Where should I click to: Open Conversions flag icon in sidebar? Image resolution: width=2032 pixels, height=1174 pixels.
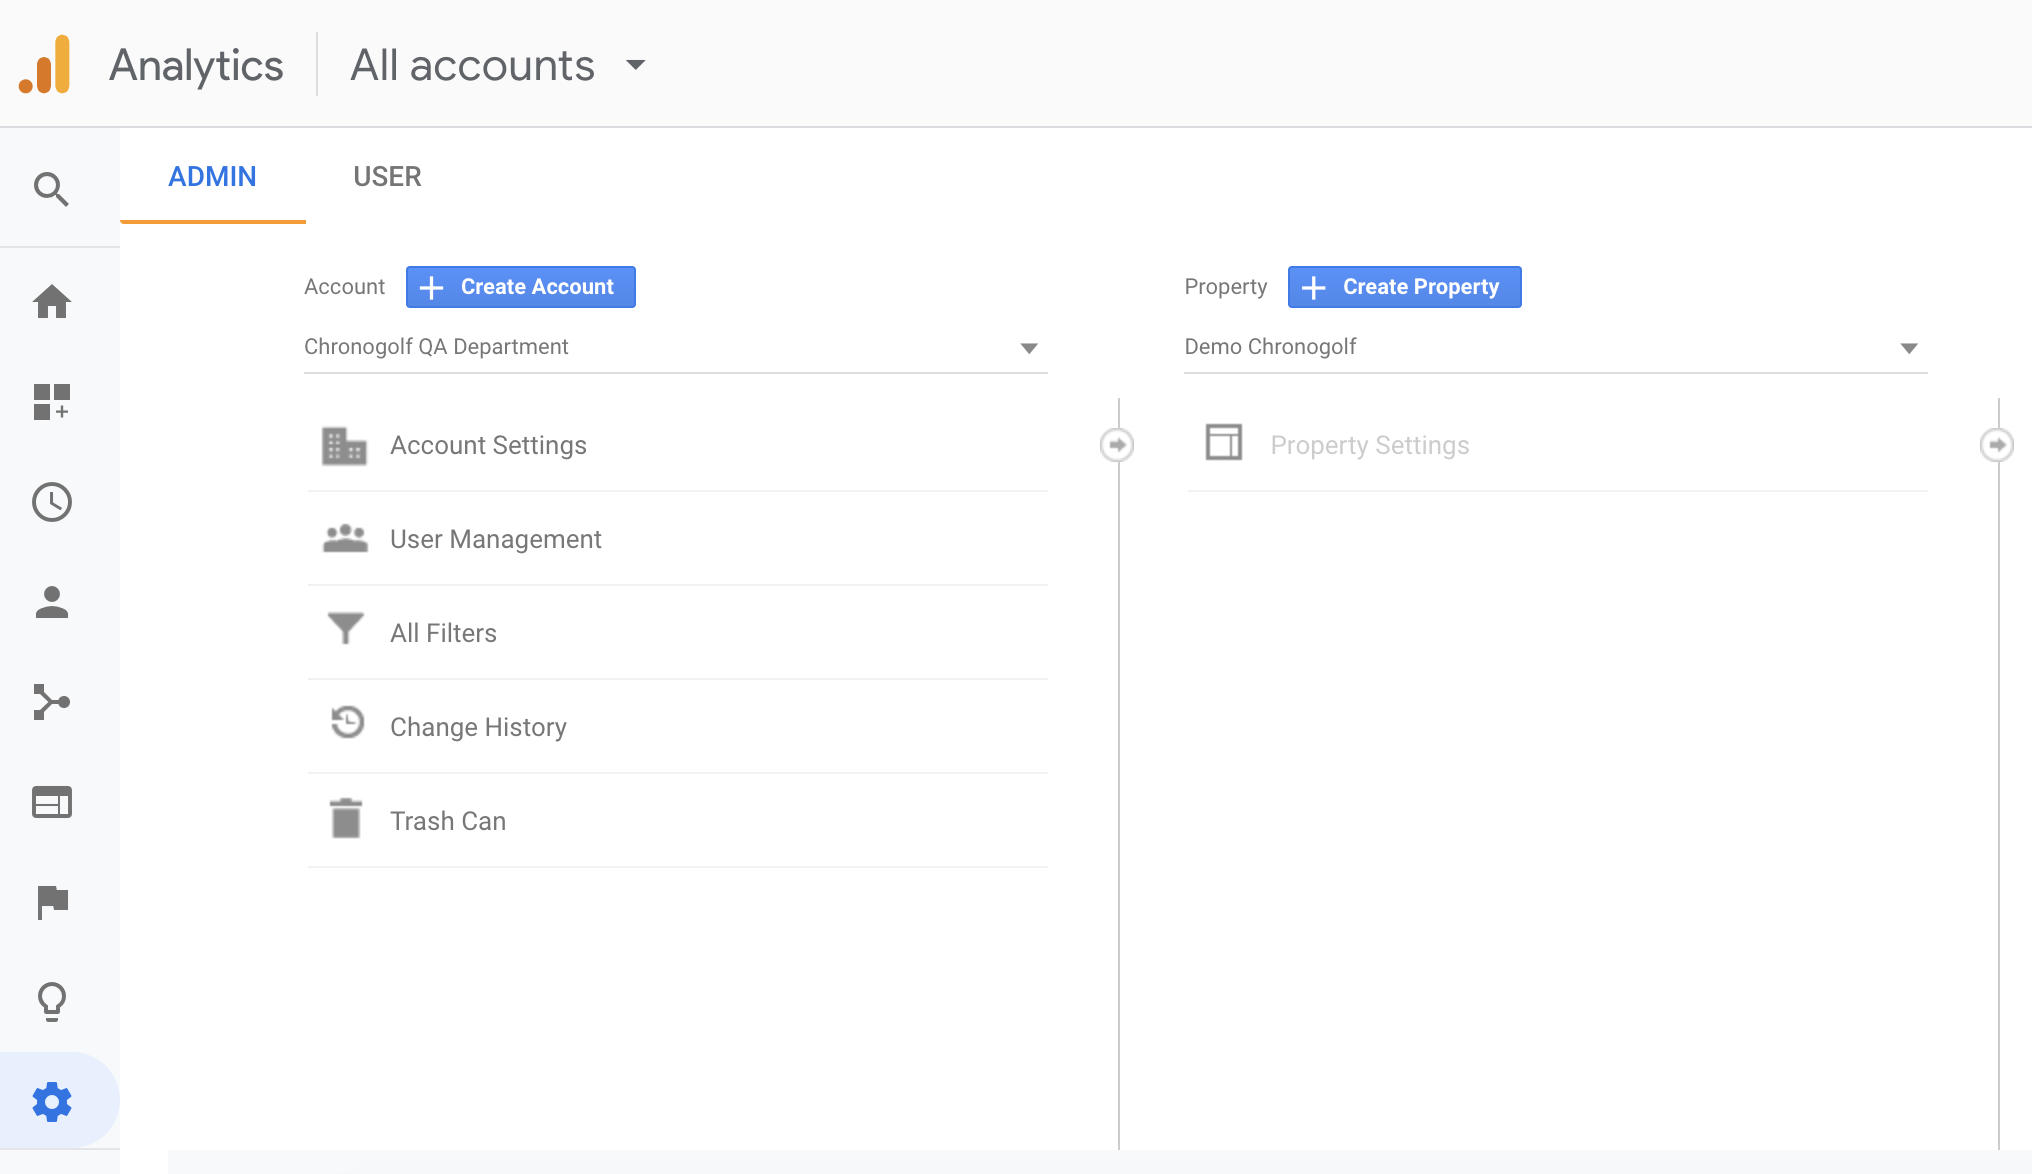coord(51,902)
